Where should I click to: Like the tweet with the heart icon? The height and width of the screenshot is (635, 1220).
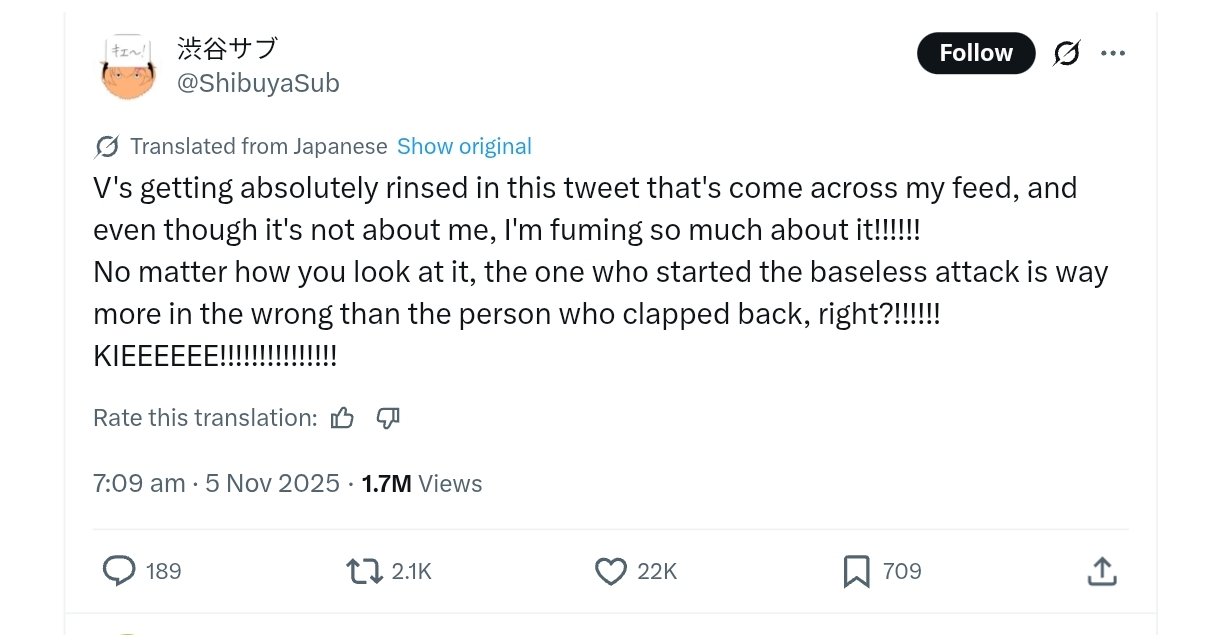coord(610,571)
